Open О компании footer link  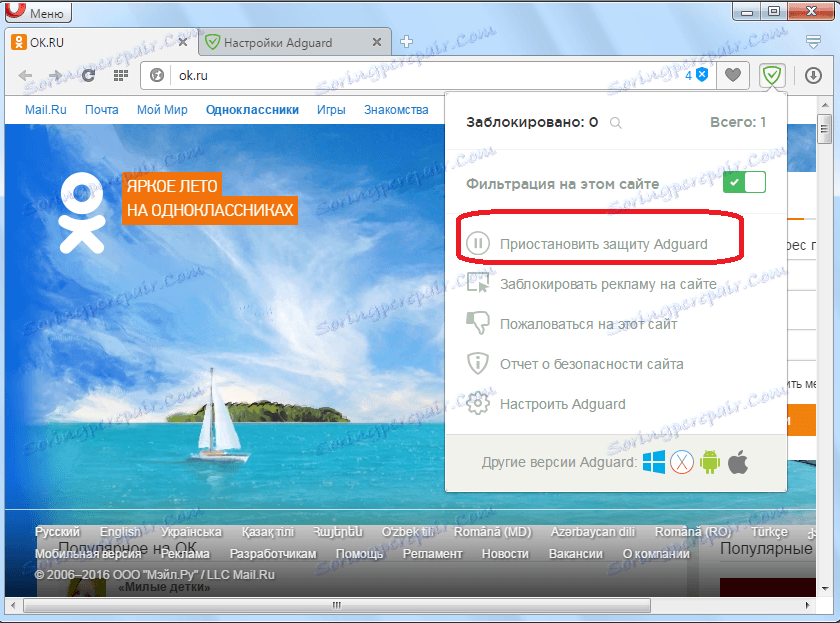click(656, 554)
